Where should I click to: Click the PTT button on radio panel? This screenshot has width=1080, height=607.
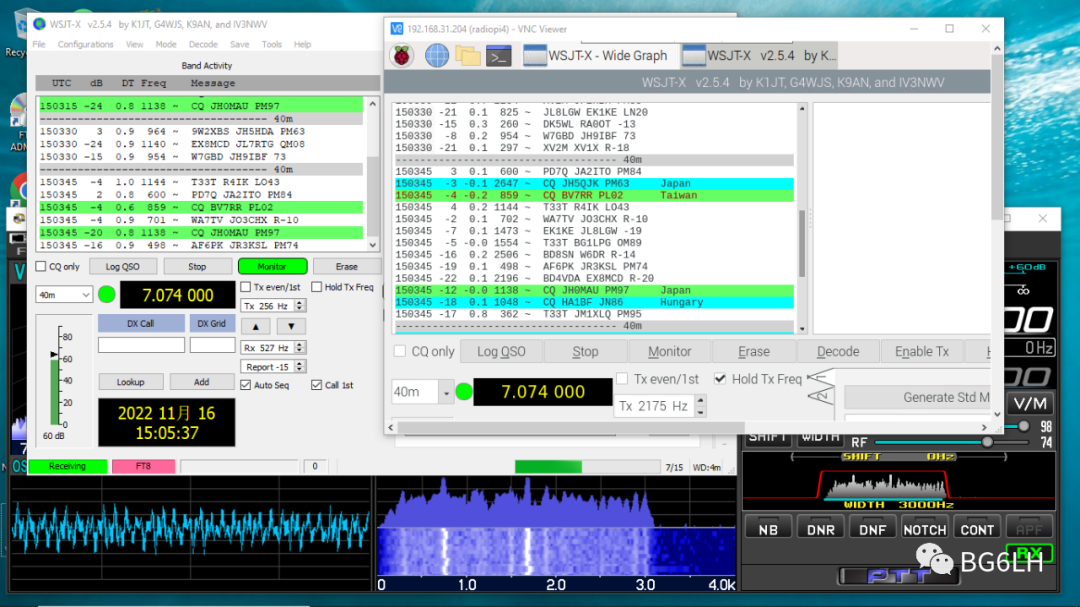(x=897, y=576)
